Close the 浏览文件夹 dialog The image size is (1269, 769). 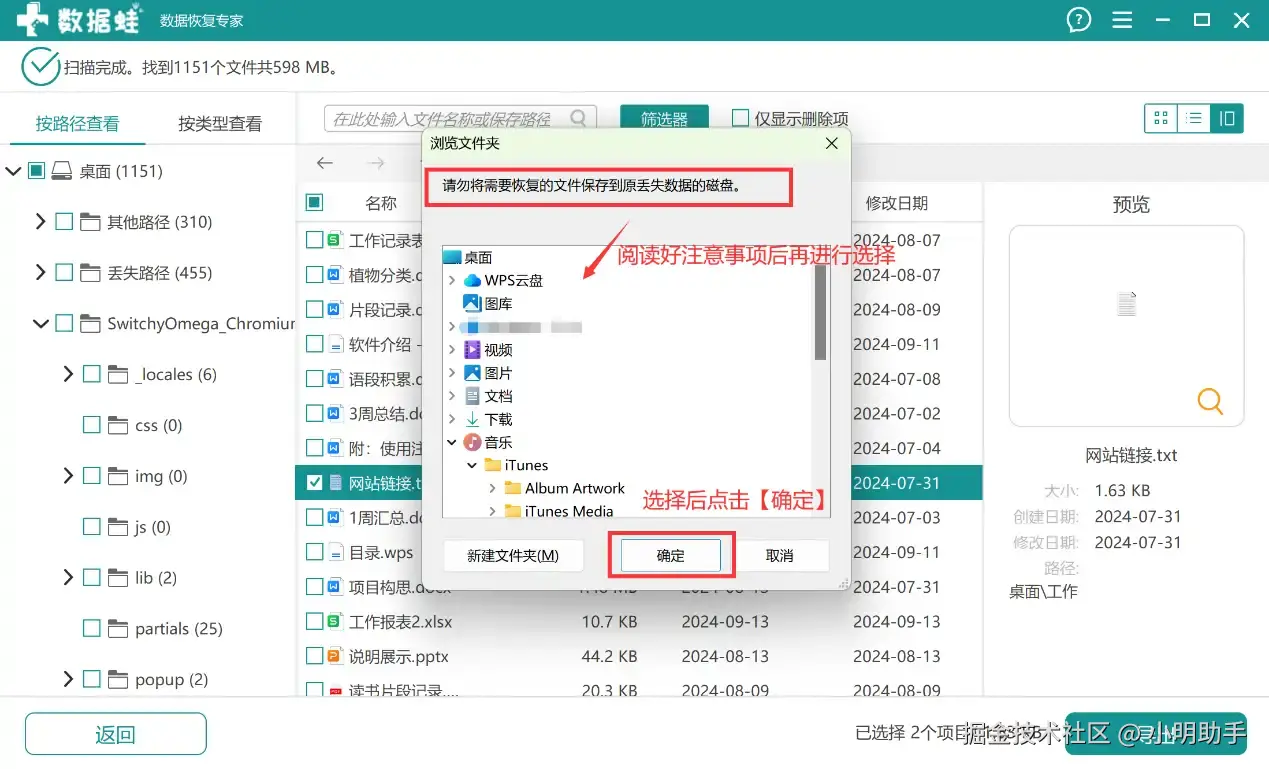831,143
